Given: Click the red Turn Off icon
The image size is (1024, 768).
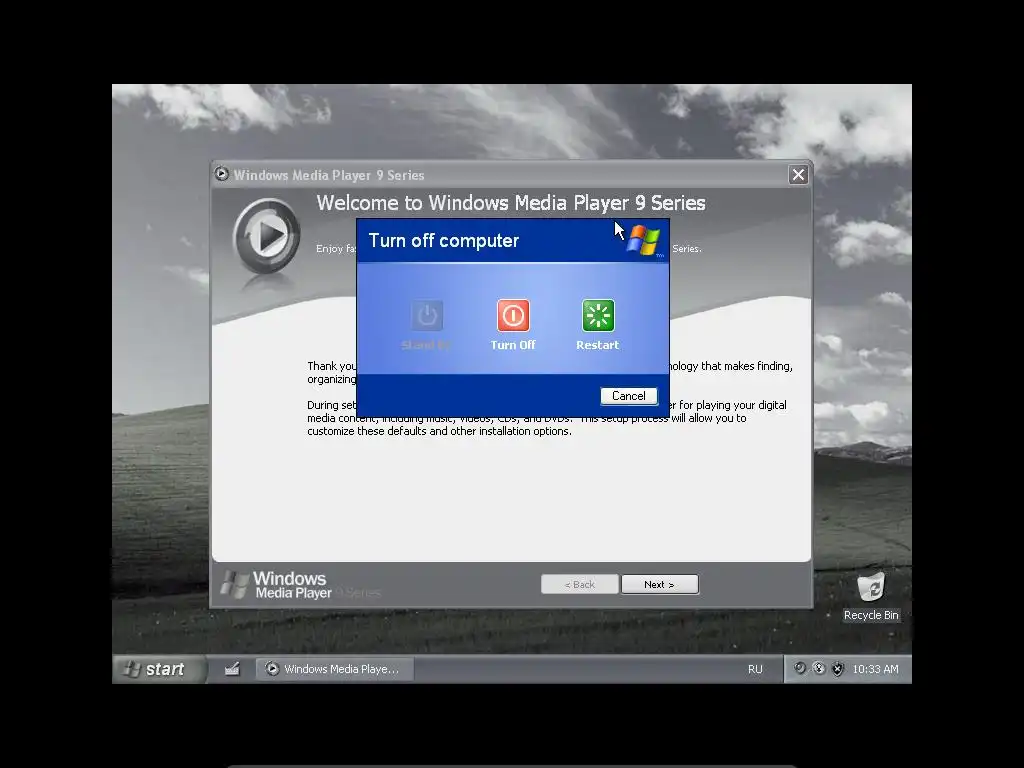Looking at the screenshot, I should [513, 315].
